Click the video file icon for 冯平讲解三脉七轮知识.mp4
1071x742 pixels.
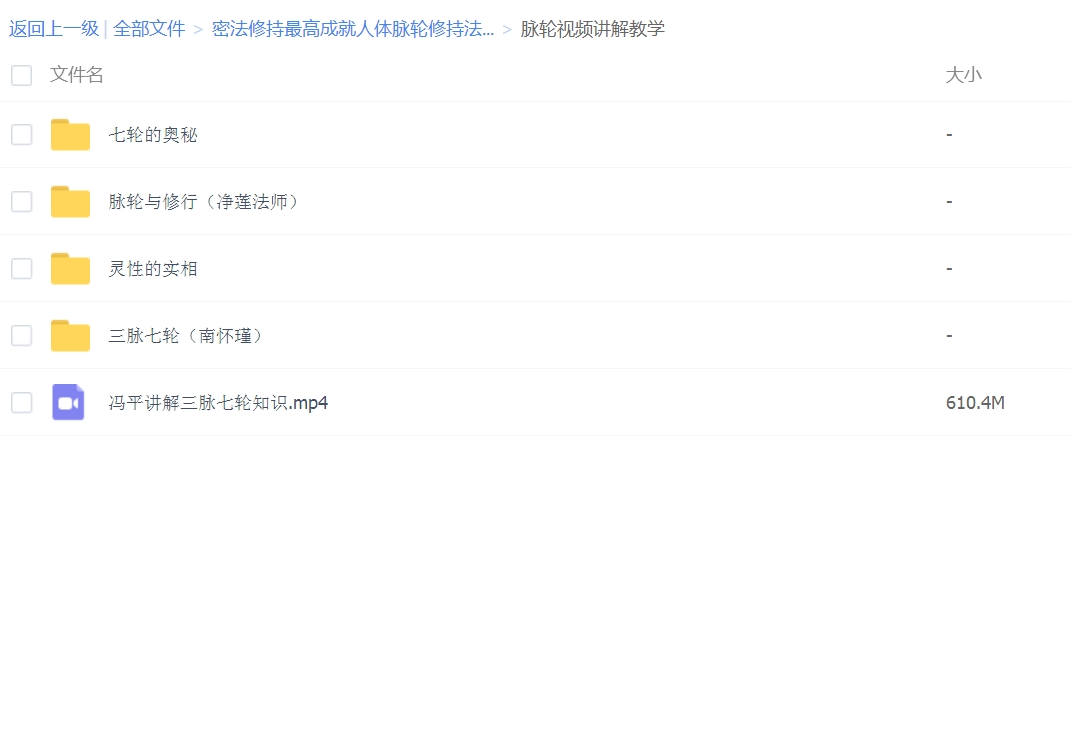(68, 403)
